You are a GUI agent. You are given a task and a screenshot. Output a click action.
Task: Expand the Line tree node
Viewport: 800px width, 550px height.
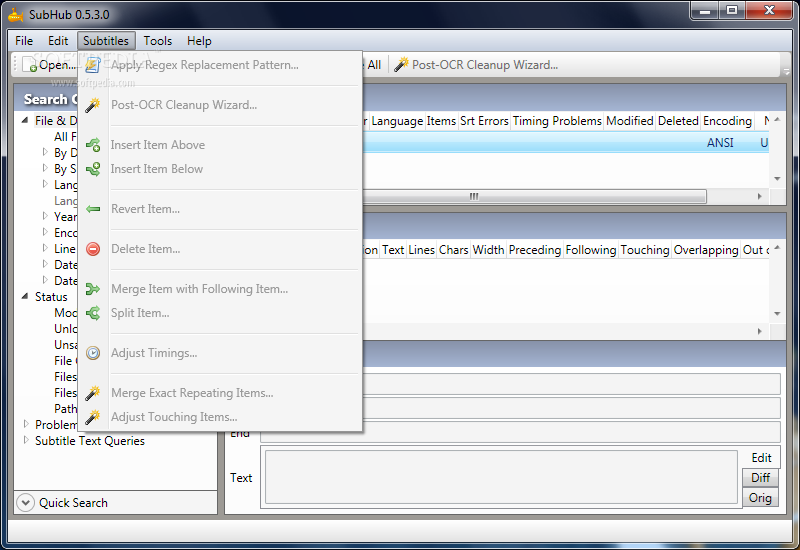click(x=45, y=248)
